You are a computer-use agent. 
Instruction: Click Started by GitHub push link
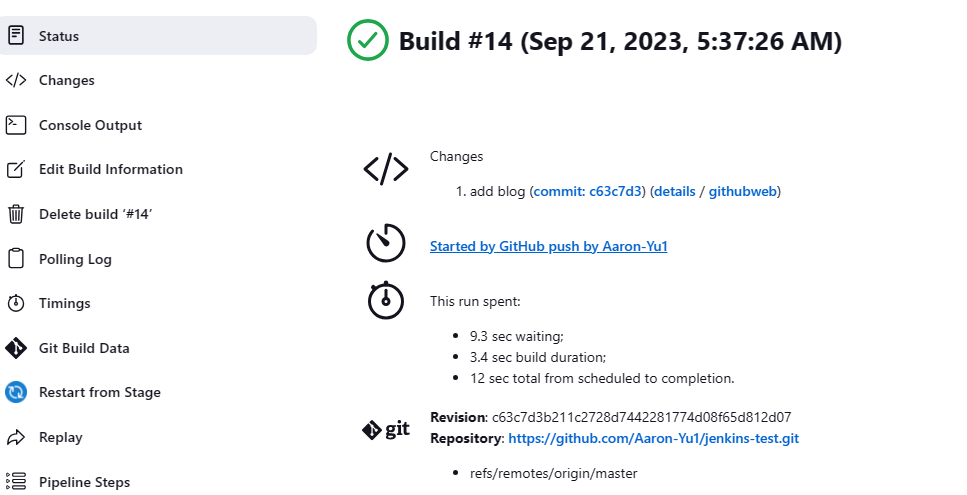pos(548,246)
